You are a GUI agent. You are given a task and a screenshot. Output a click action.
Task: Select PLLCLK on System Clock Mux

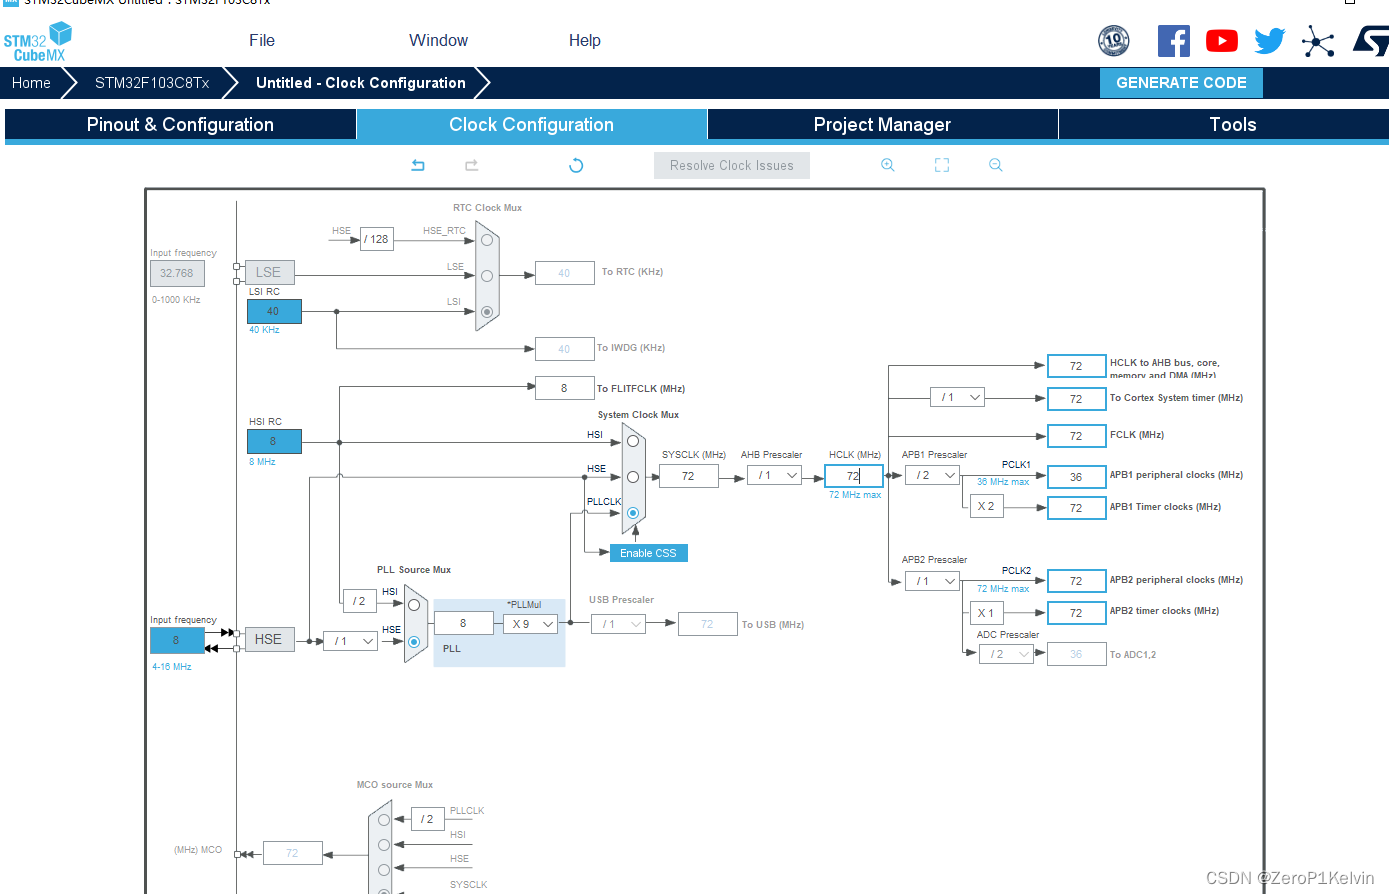(x=633, y=513)
